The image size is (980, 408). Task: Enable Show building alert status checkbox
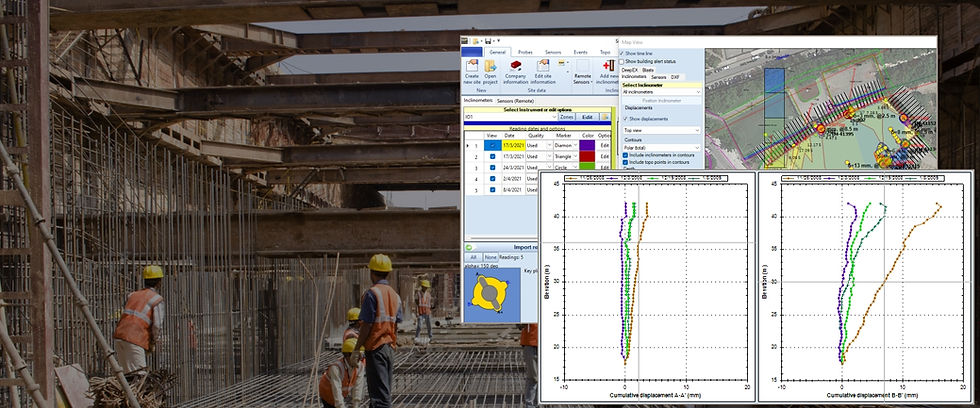[621, 62]
